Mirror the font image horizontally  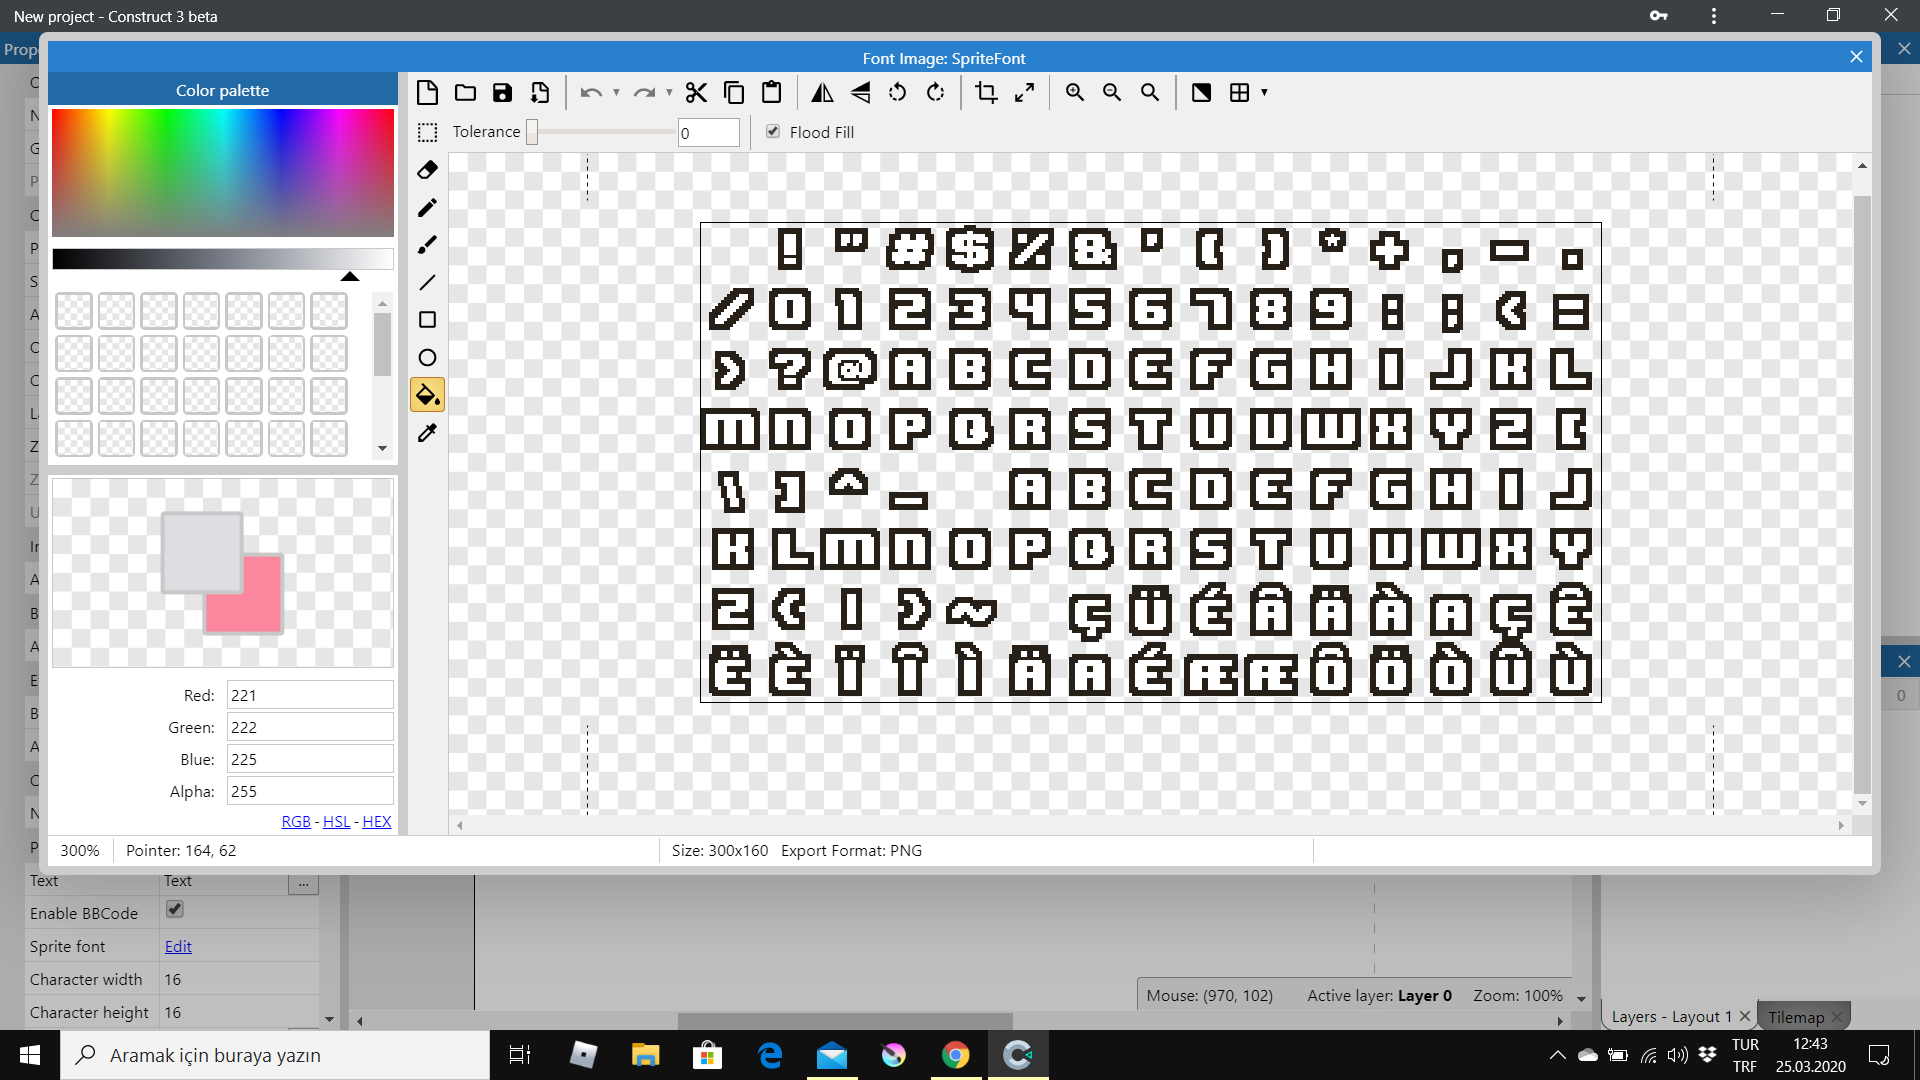point(822,92)
